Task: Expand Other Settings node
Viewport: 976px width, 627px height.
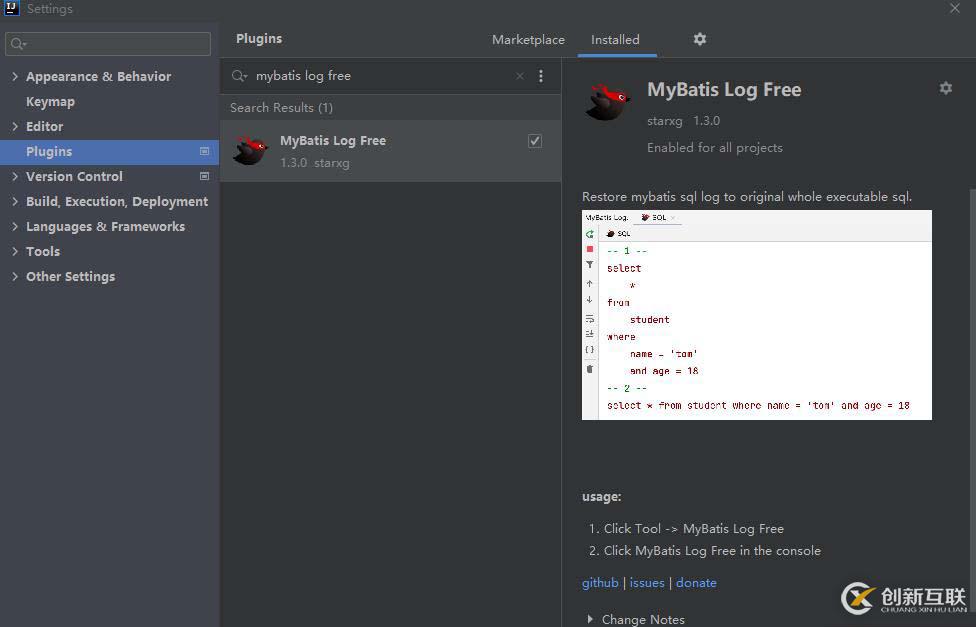Action: coord(15,276)
